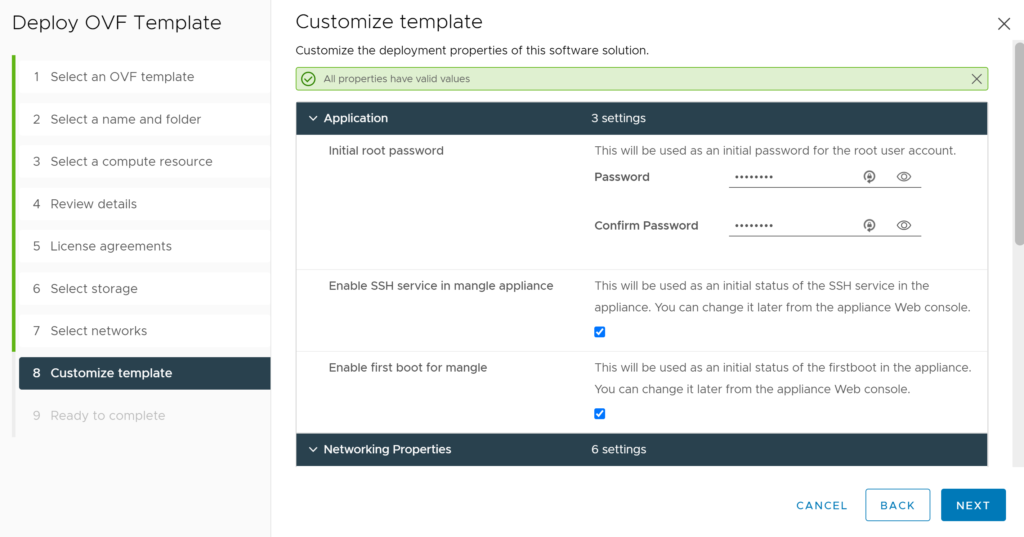Collapse the Application settings section

313,118
